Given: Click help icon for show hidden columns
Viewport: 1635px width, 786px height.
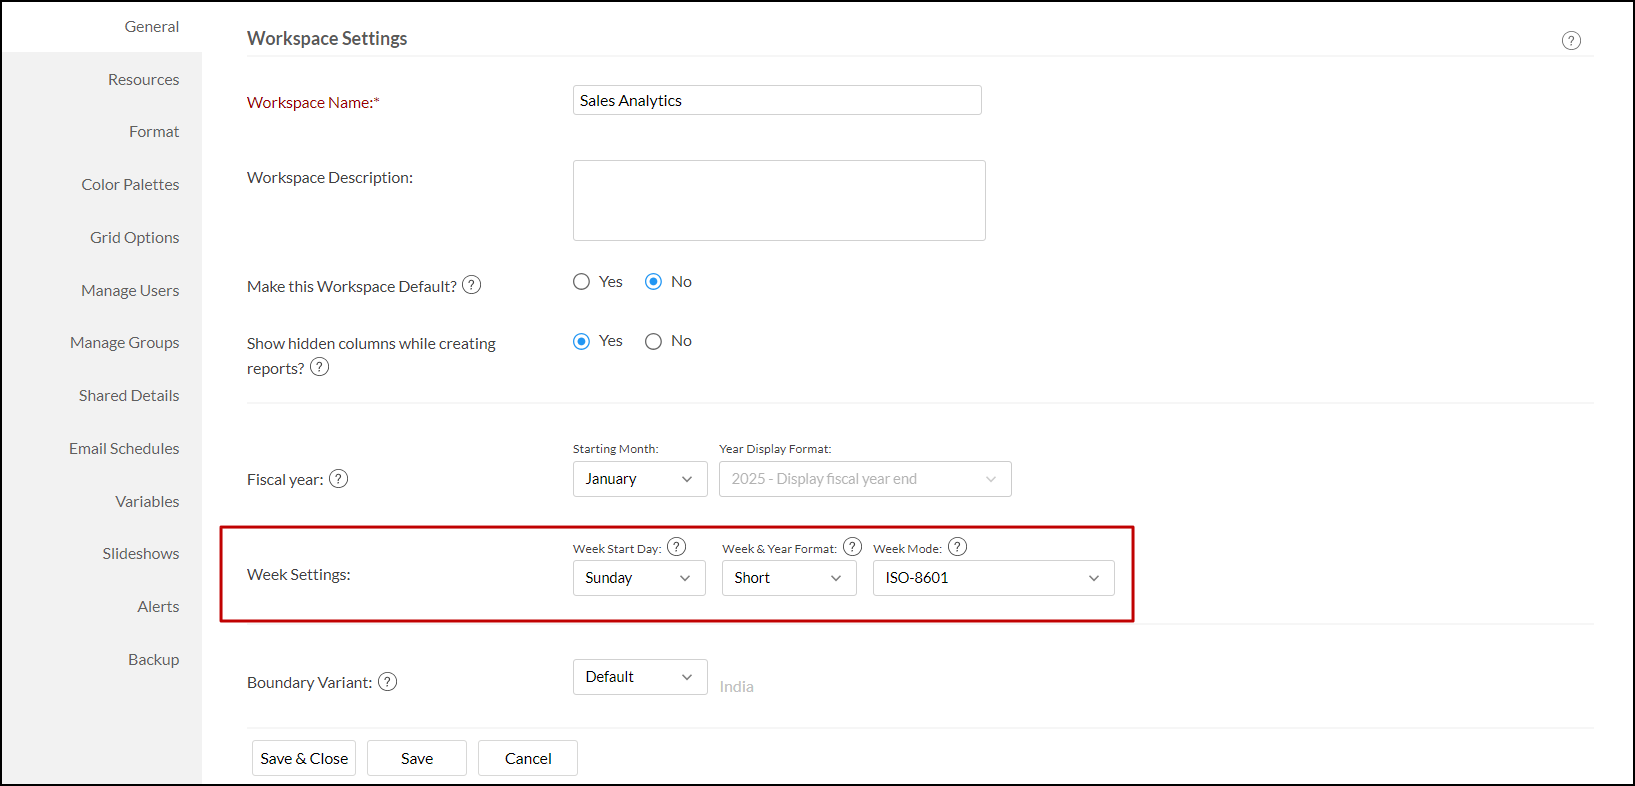Looking at the screenshot, I should tap(320, 367).
